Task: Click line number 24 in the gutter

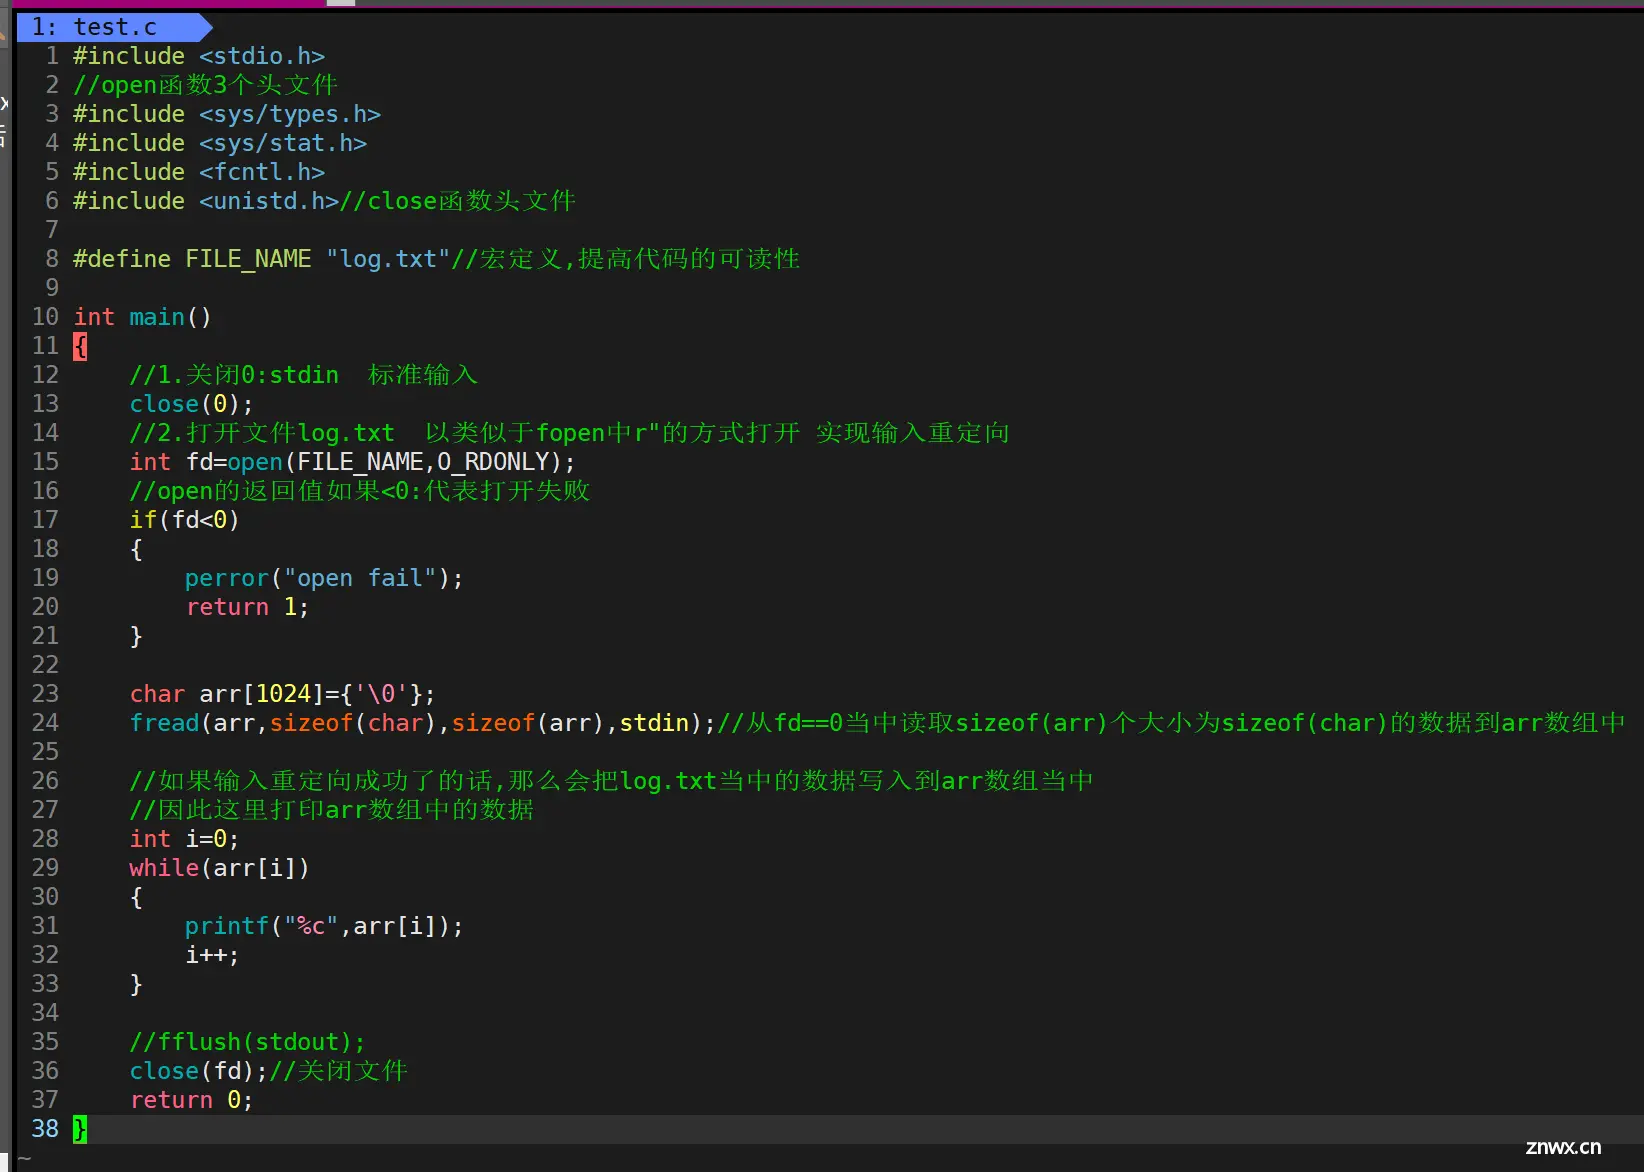Action: tap(45, 723)
